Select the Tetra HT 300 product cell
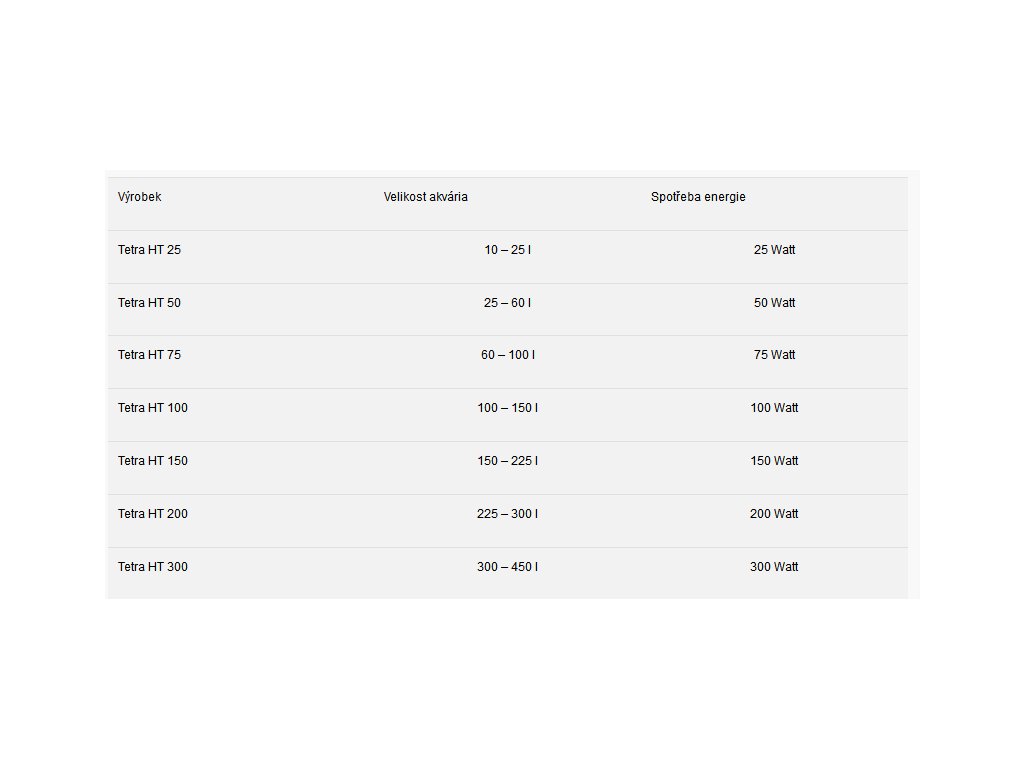The image size is (1024, 768). [152, 567]
